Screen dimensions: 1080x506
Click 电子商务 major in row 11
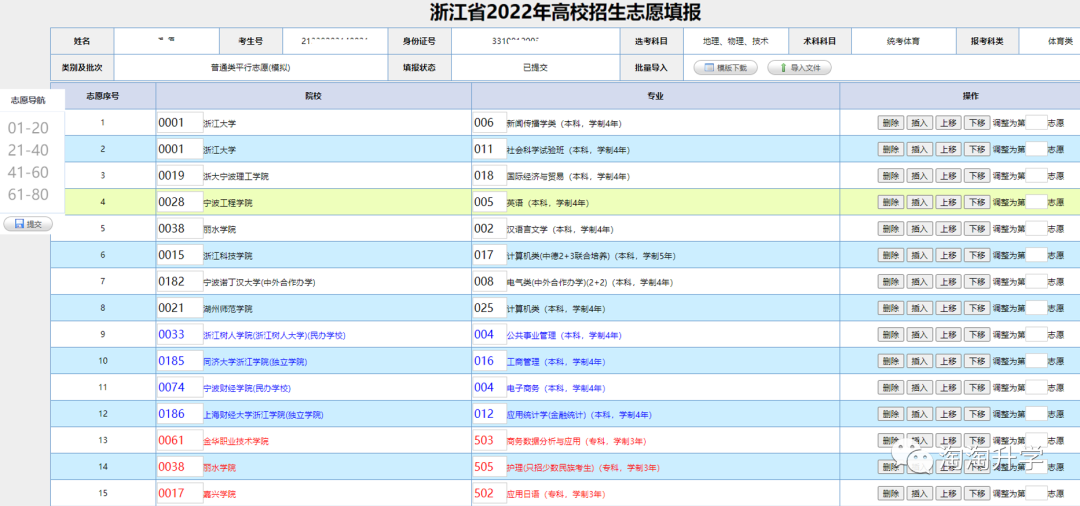coord(523,389)
